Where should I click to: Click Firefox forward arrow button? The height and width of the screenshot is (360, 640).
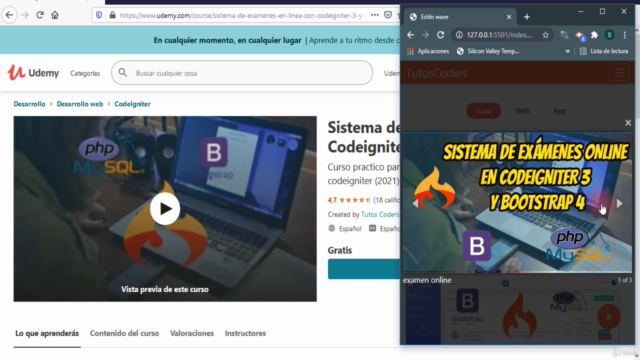point(25,15)
